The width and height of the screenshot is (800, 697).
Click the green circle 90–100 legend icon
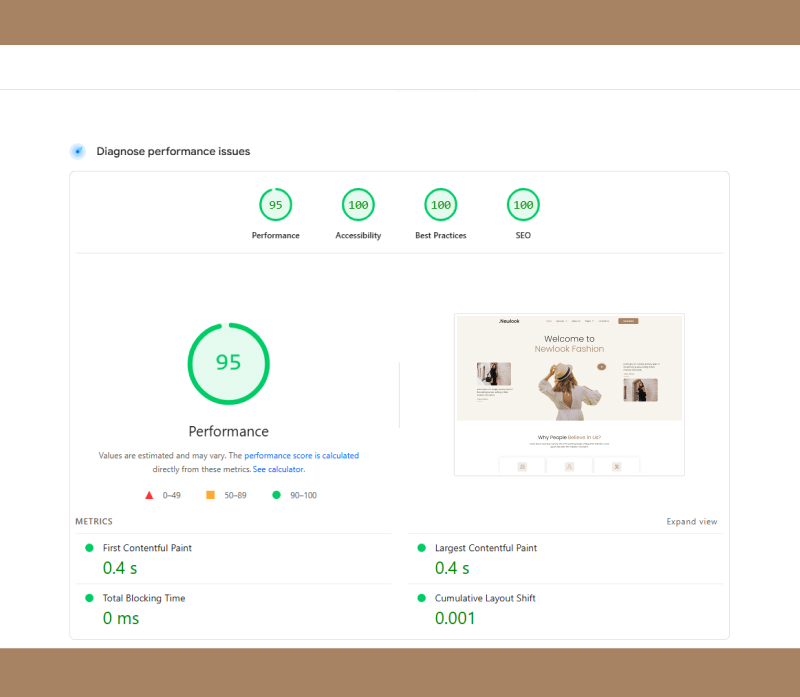click(x=277, y=495)
